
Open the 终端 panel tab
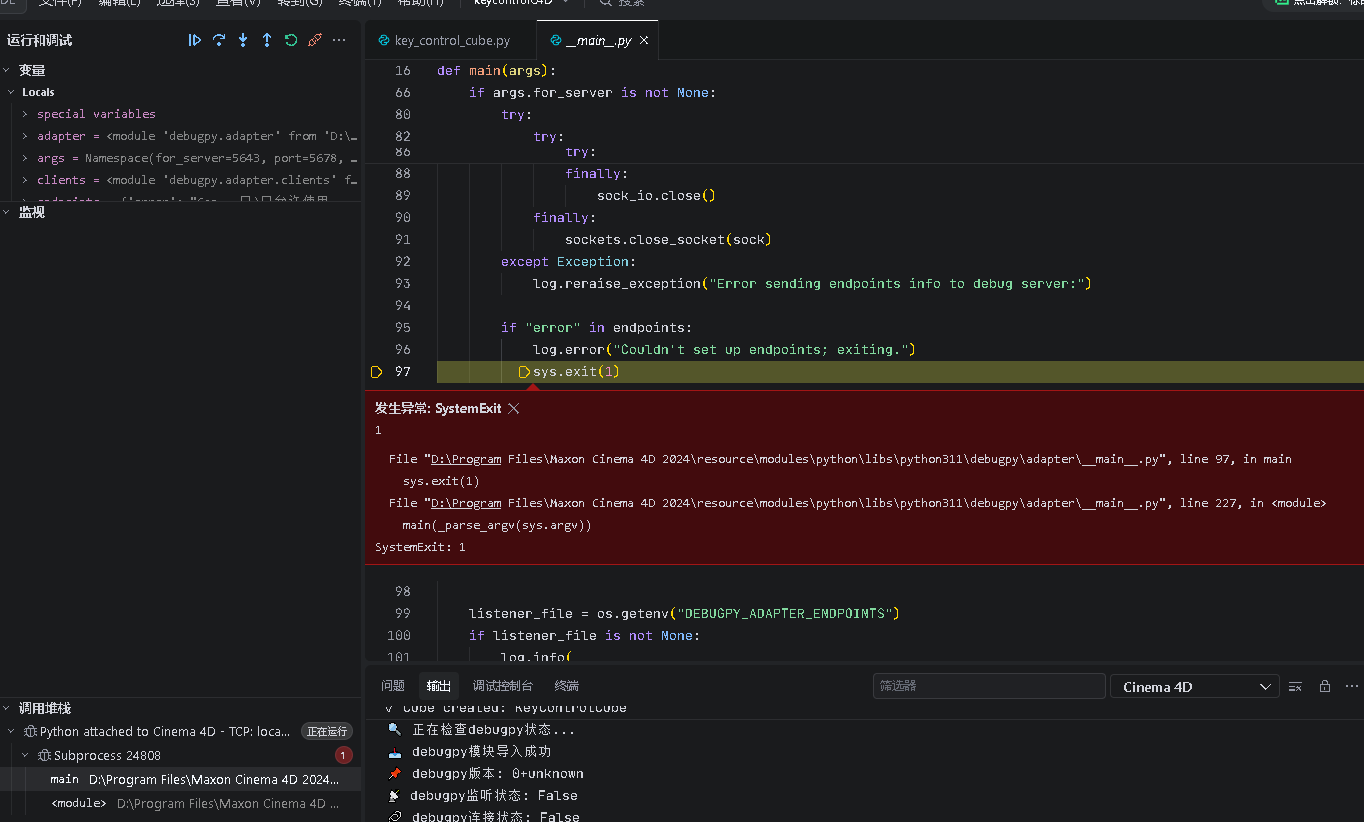567,686
